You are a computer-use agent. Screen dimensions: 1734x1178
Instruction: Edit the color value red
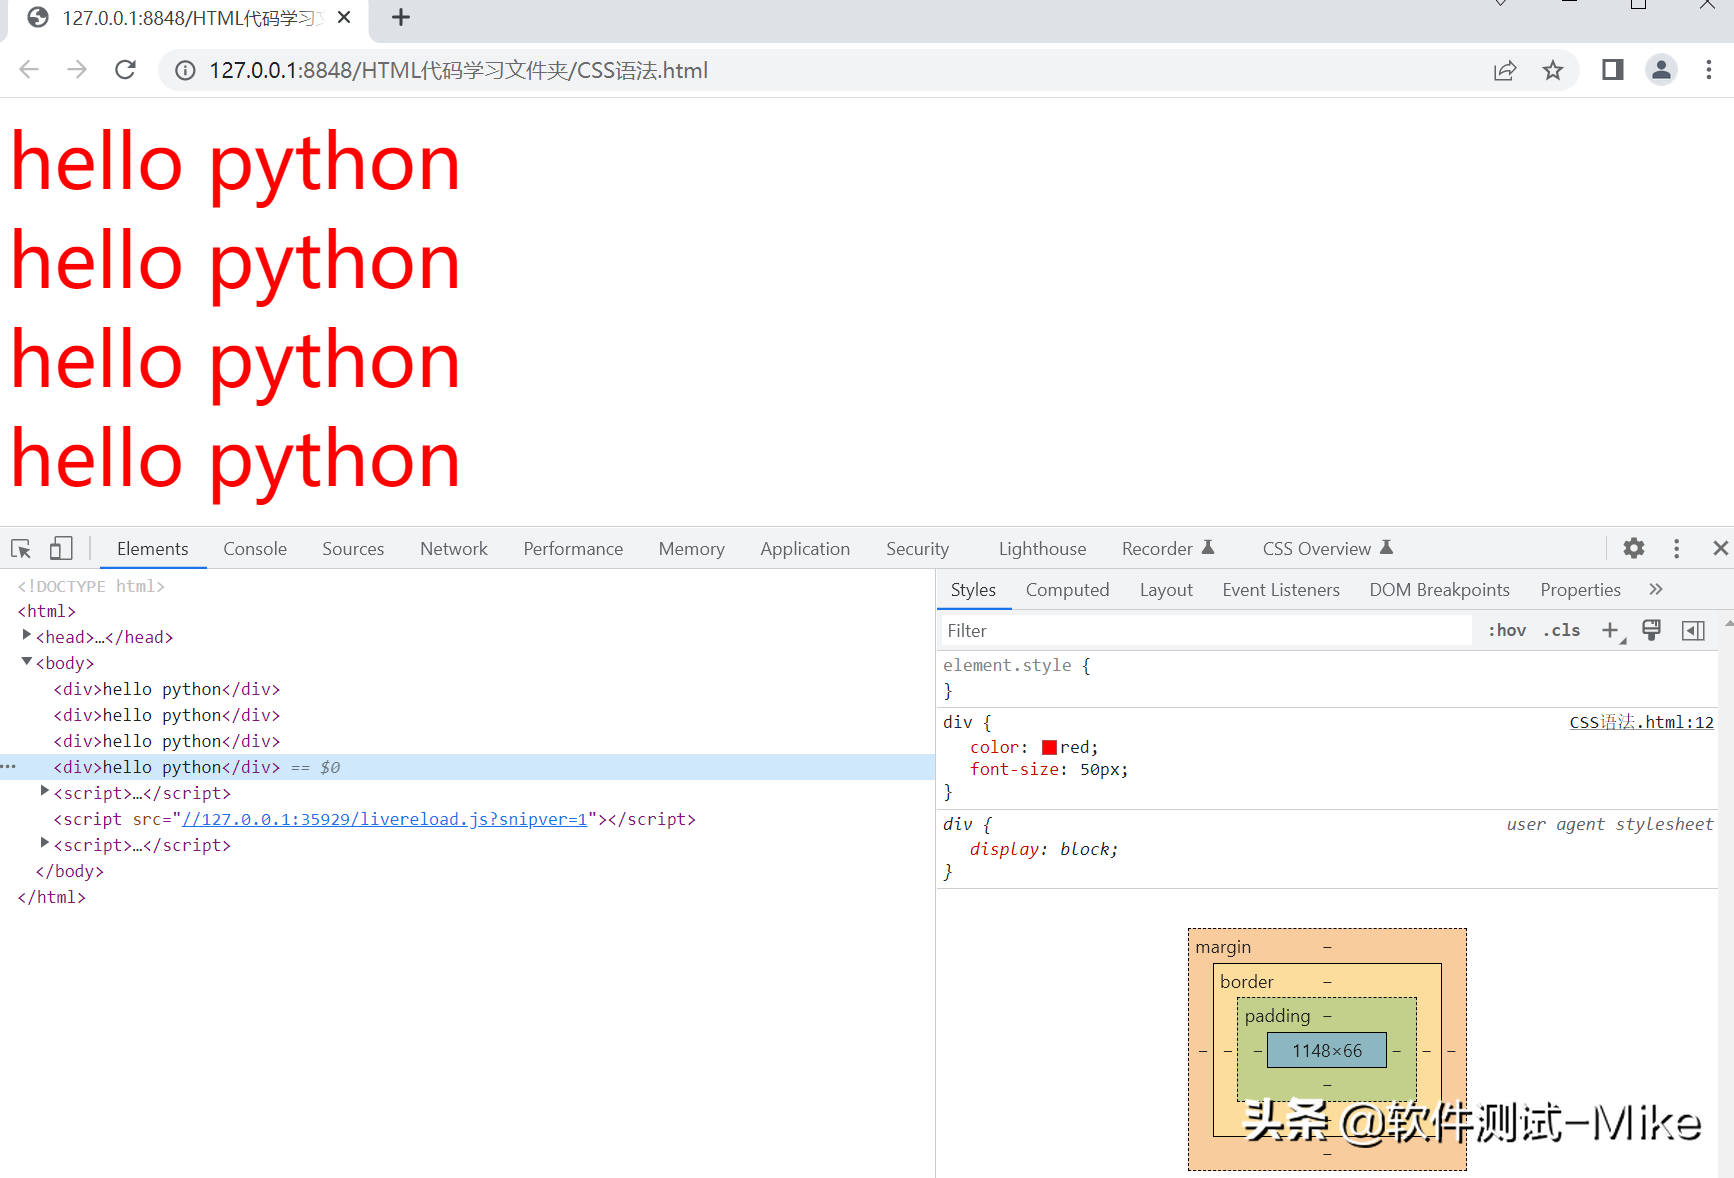(1076, 747)
